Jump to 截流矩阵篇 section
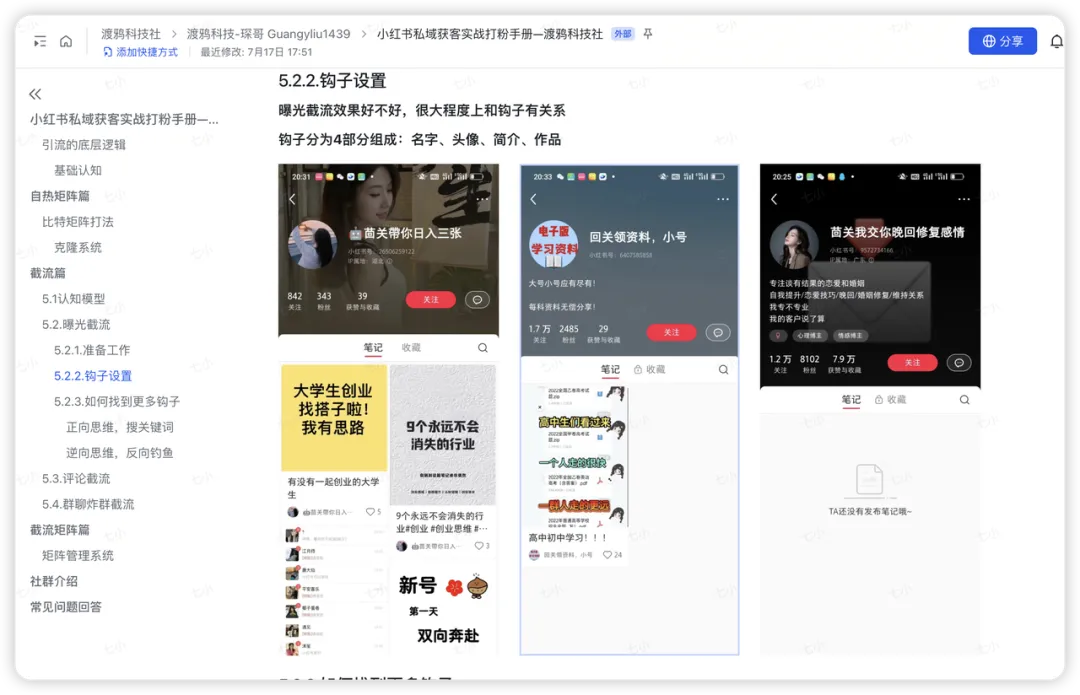Image resolution: width=1080 pixels, height=695 pixels. coord(60,530)
